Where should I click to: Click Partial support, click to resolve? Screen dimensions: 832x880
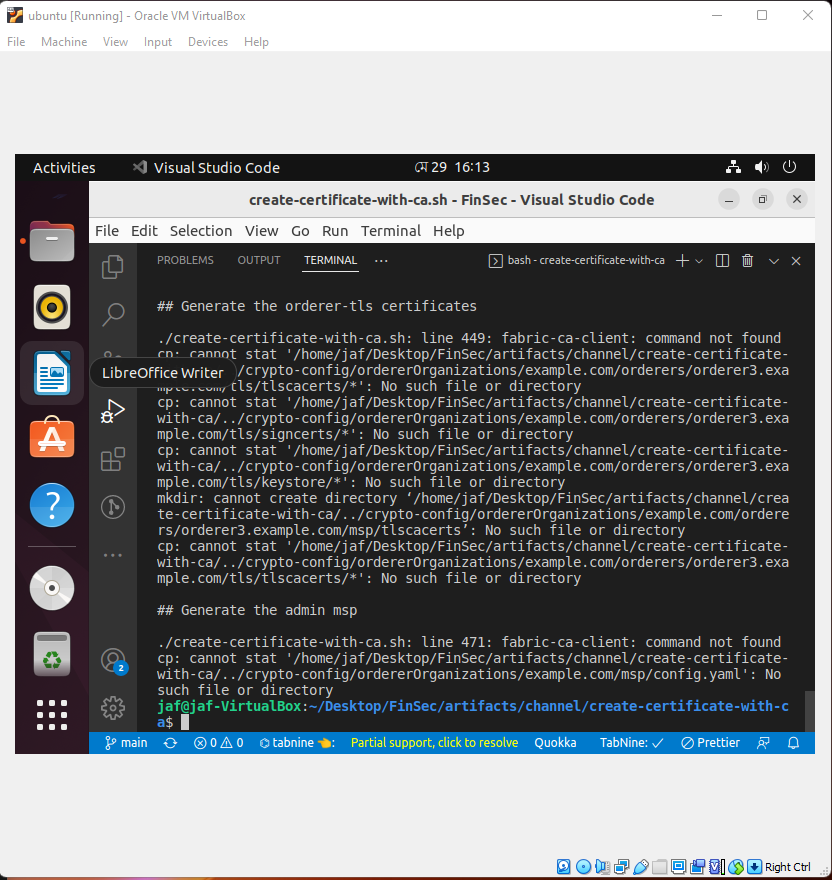(433, 742)
